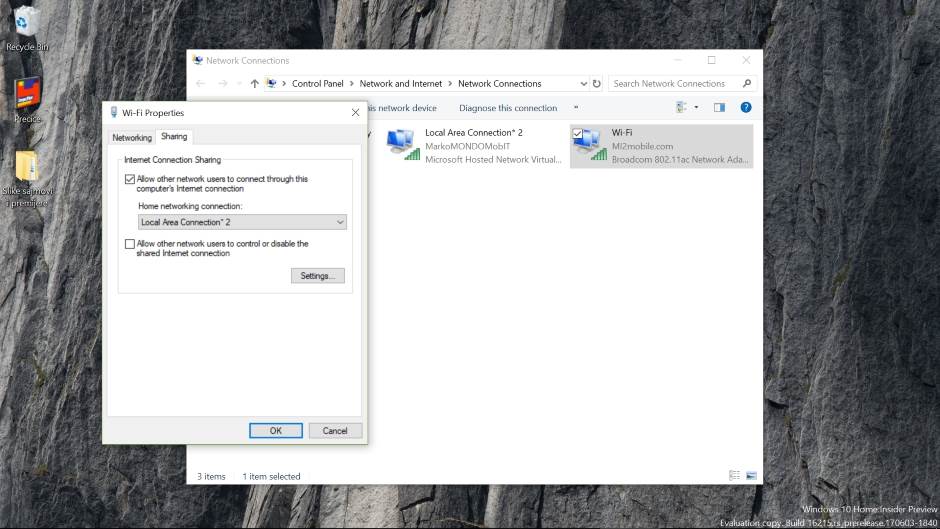Toggle the preview pane icon
This screenshot has width=940, height=529.
(719, 108)
